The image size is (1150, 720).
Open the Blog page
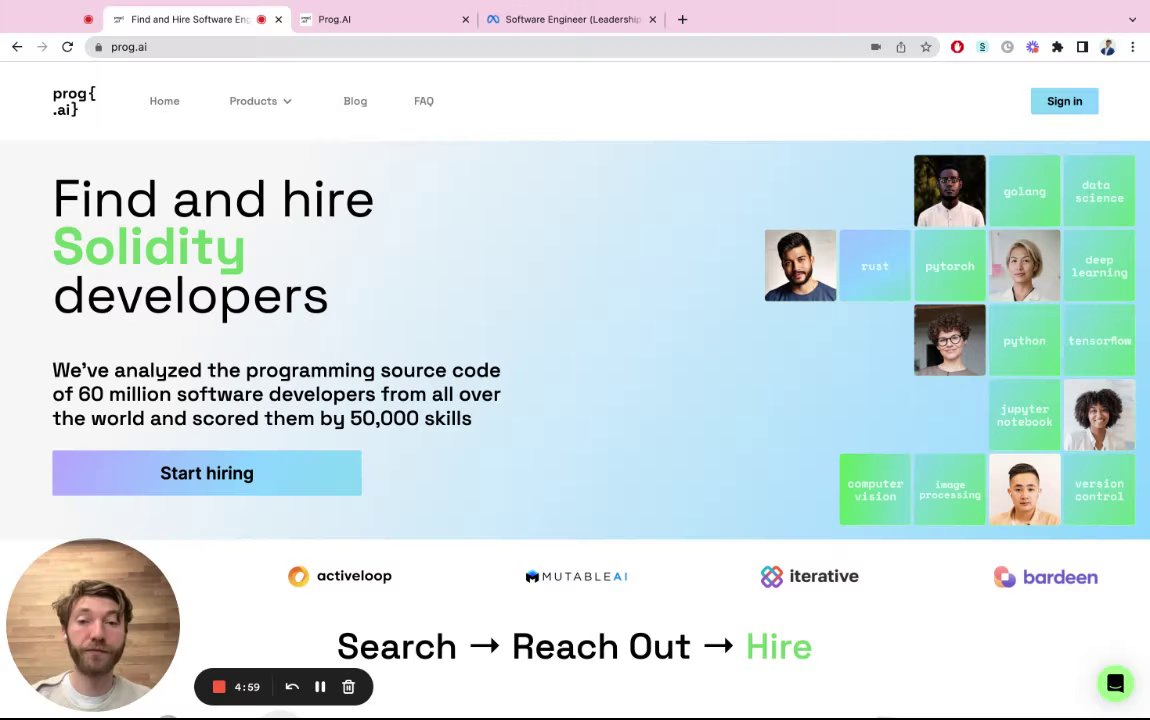pyautogui.click(x=355, y=101)
